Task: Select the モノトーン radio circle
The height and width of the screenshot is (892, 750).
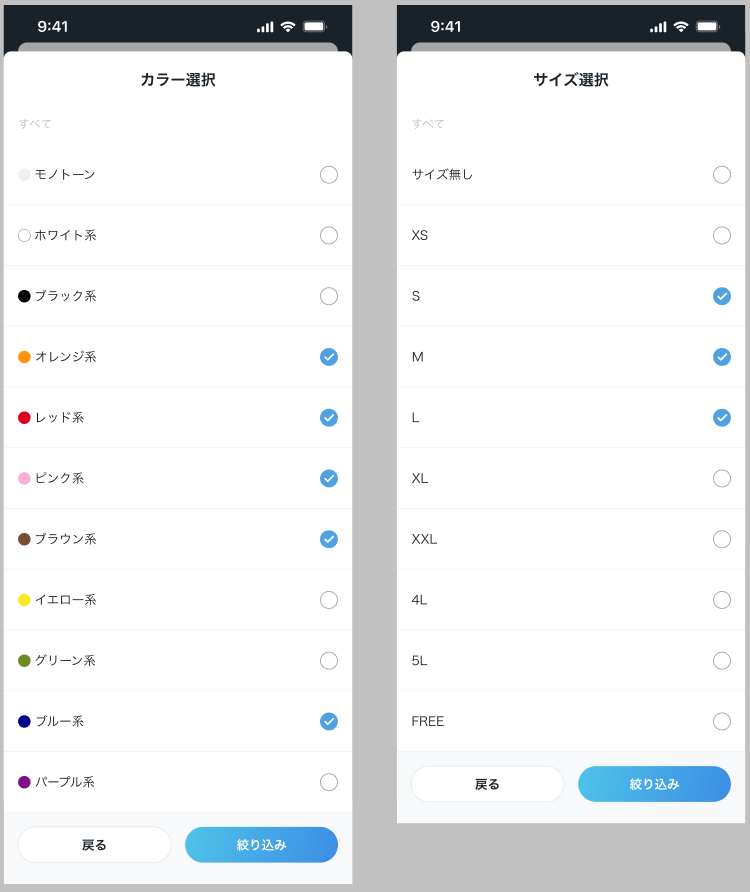Action: coord(329,175)
